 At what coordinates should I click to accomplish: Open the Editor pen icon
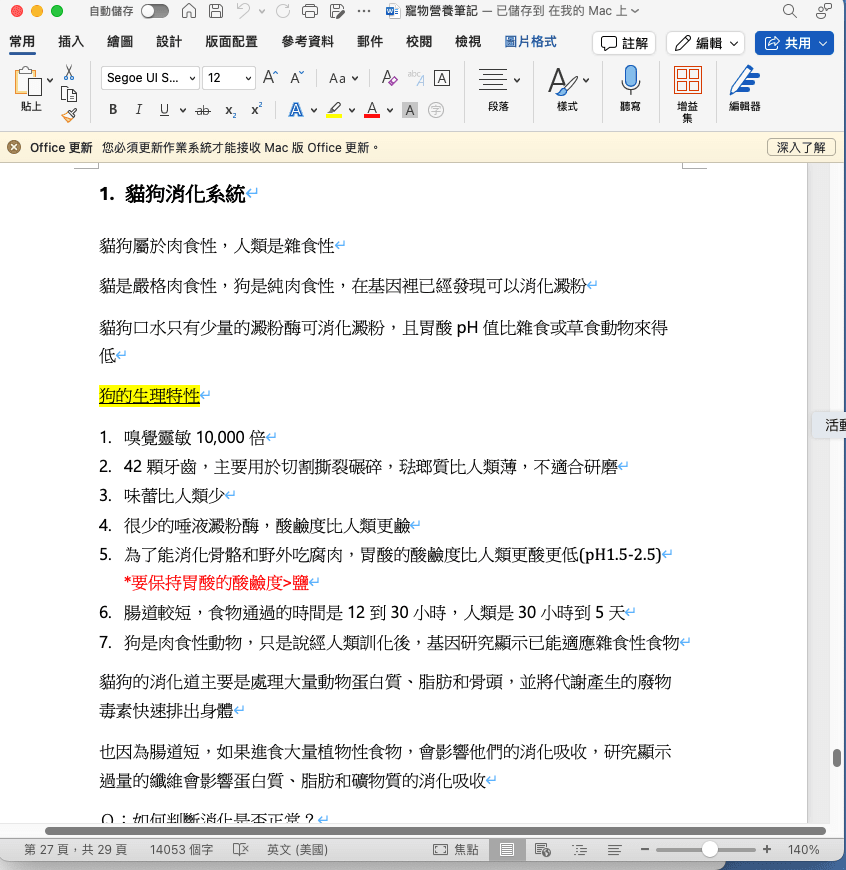[743, 81]
